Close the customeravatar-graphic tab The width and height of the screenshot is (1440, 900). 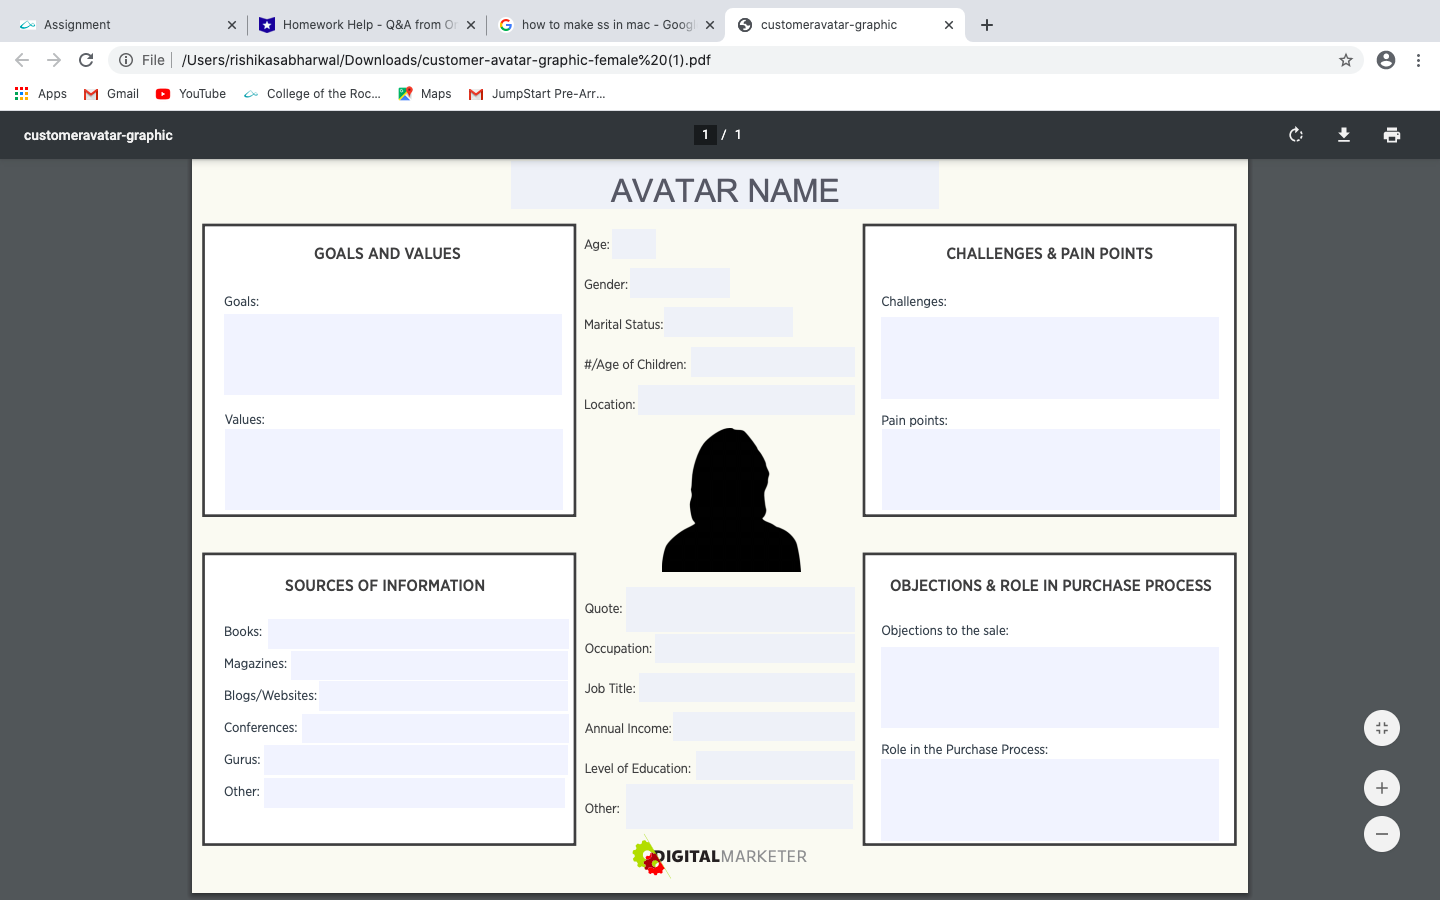pyautogui.click(x=949, y=25)
